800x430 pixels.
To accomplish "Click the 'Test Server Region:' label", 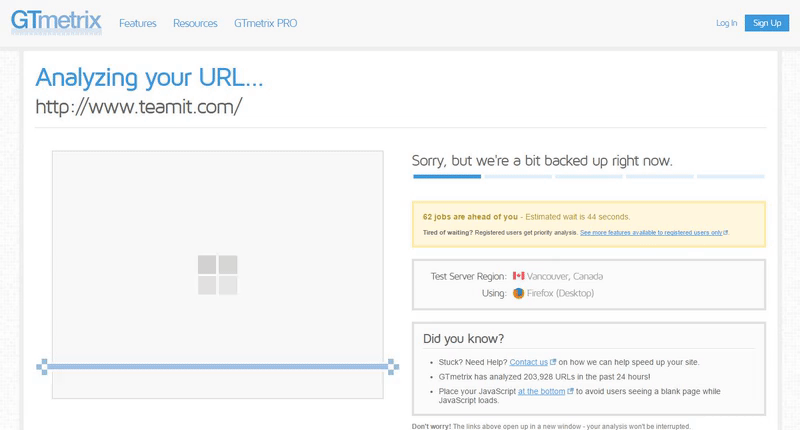I will [x=468, y=276].
